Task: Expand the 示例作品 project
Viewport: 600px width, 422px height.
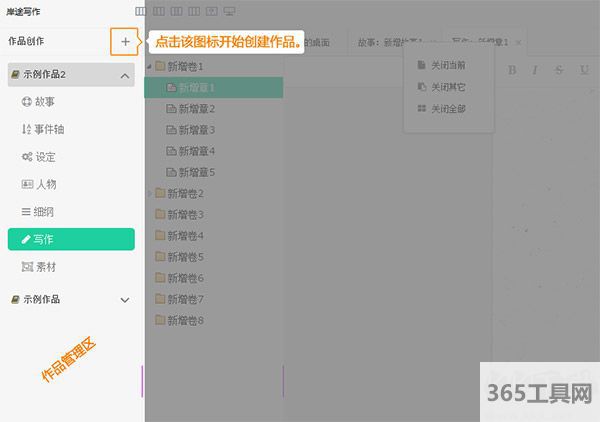Action: click(125, 299)
